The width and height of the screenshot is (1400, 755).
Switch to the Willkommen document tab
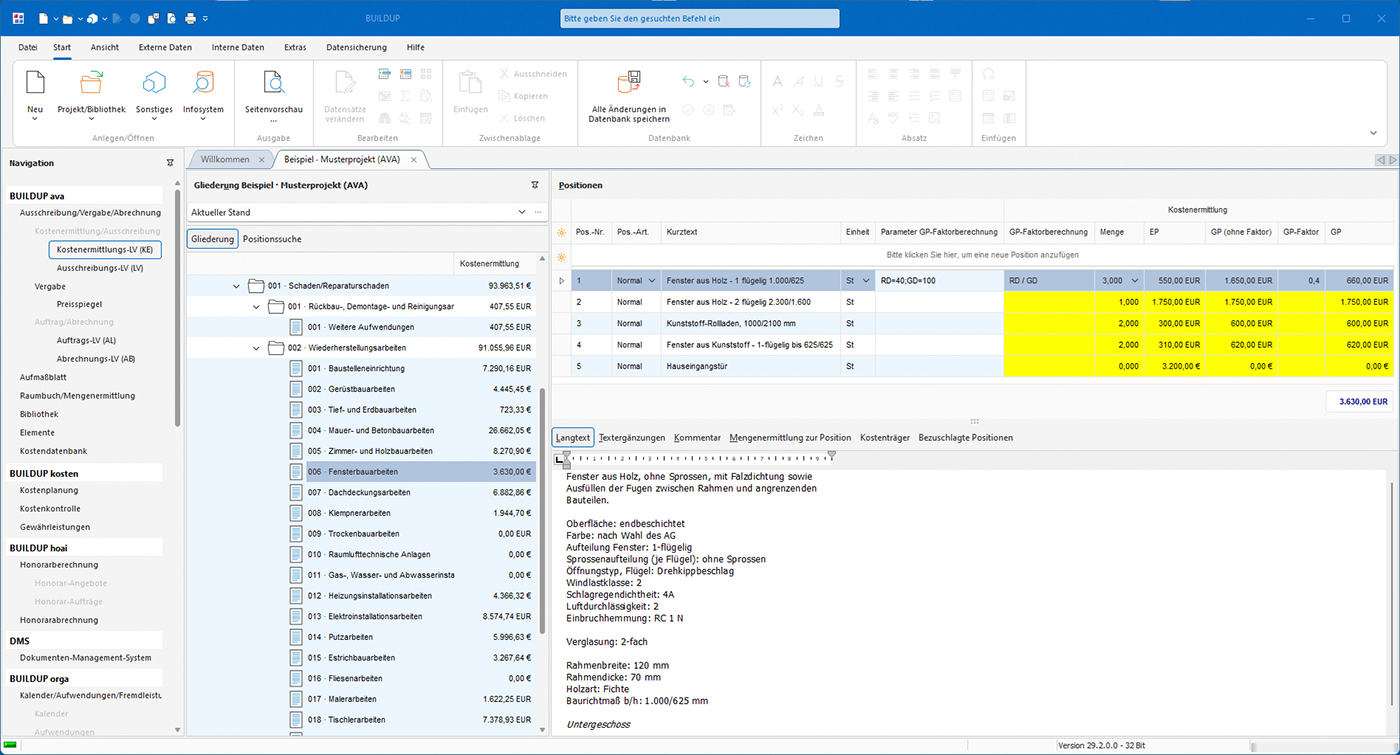pyautogui.click(x=225, y=159)
